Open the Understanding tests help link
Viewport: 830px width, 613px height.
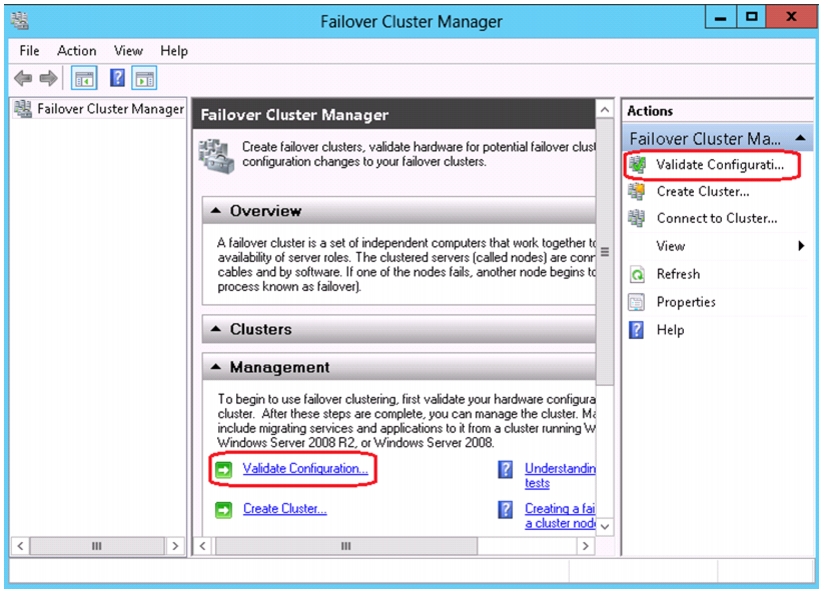point(560,475)
